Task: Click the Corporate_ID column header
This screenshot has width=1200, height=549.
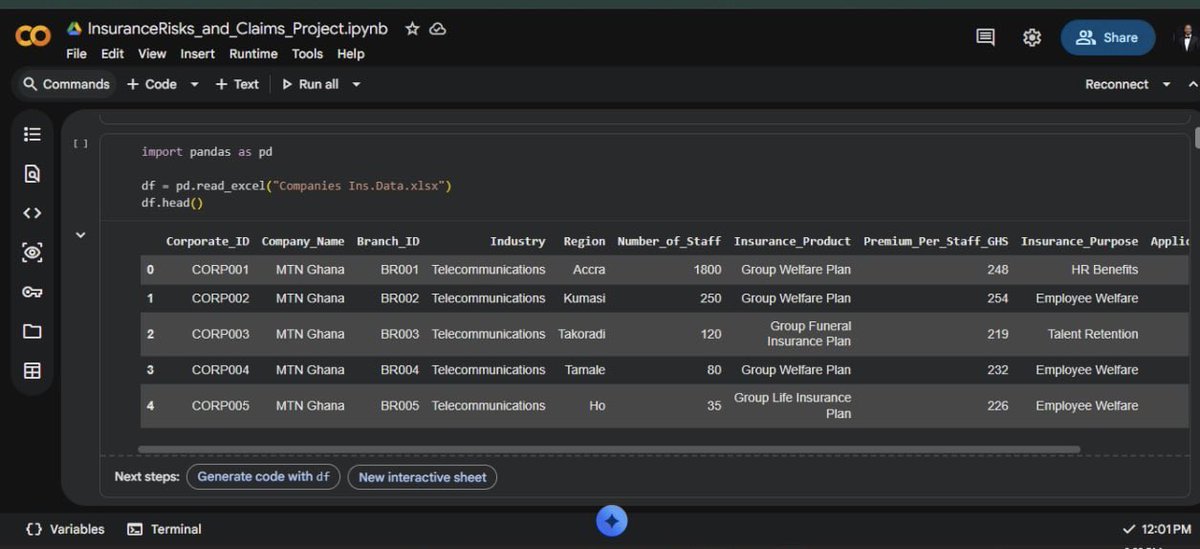Action: coord(207,241)
